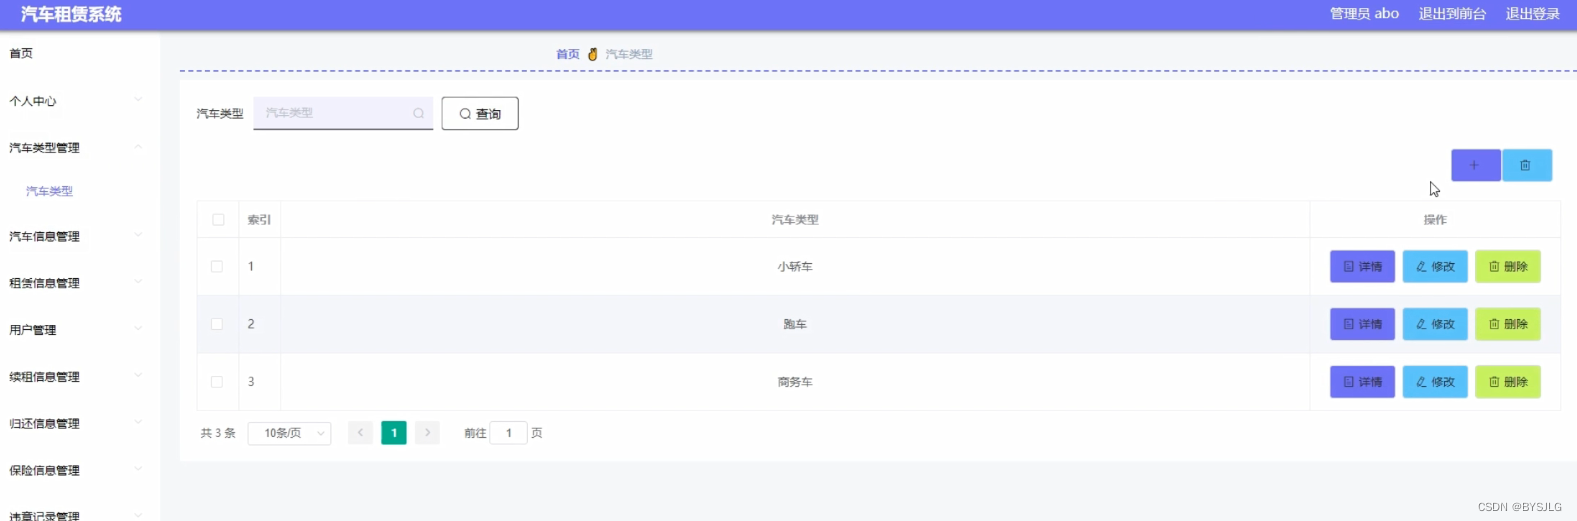Click the 操作 column header
Screen dimensions: 1577x521
[1435, 220]
